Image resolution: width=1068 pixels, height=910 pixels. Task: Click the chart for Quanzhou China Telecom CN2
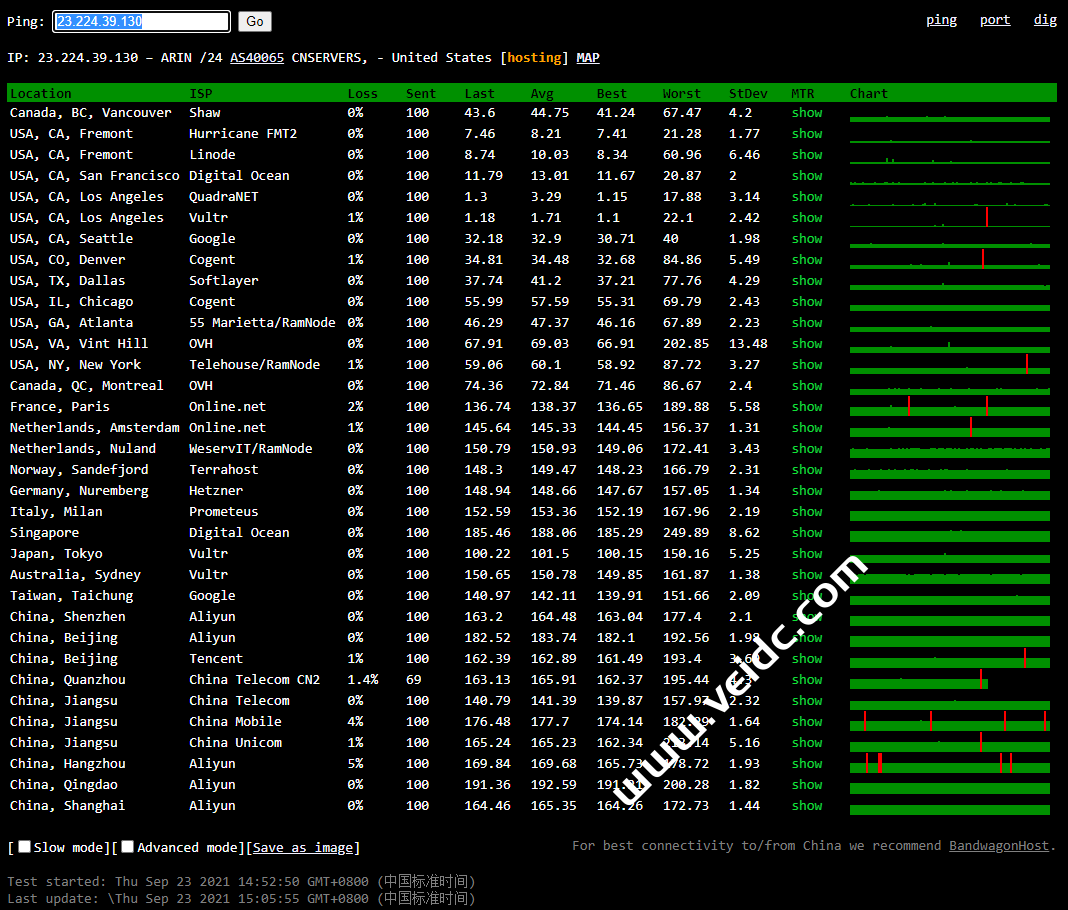918,681
